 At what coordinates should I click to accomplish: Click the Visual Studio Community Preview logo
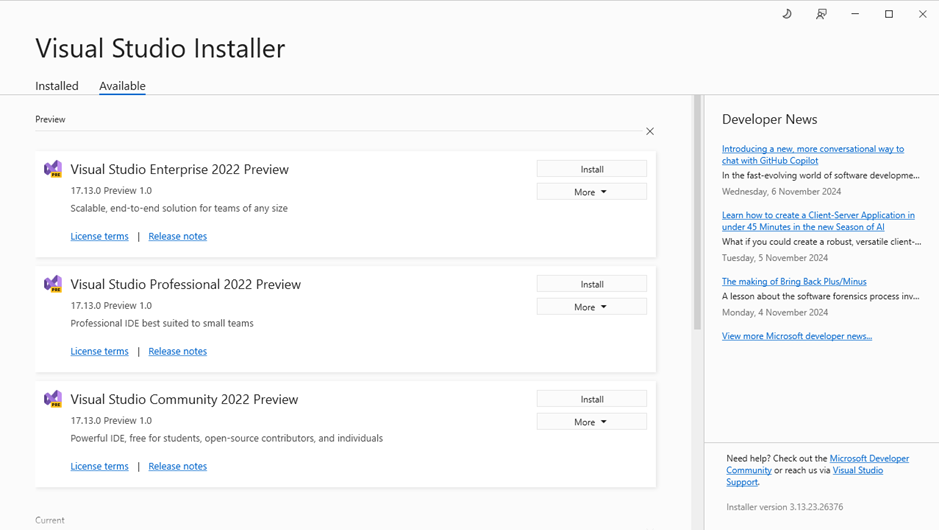[53, 399]
